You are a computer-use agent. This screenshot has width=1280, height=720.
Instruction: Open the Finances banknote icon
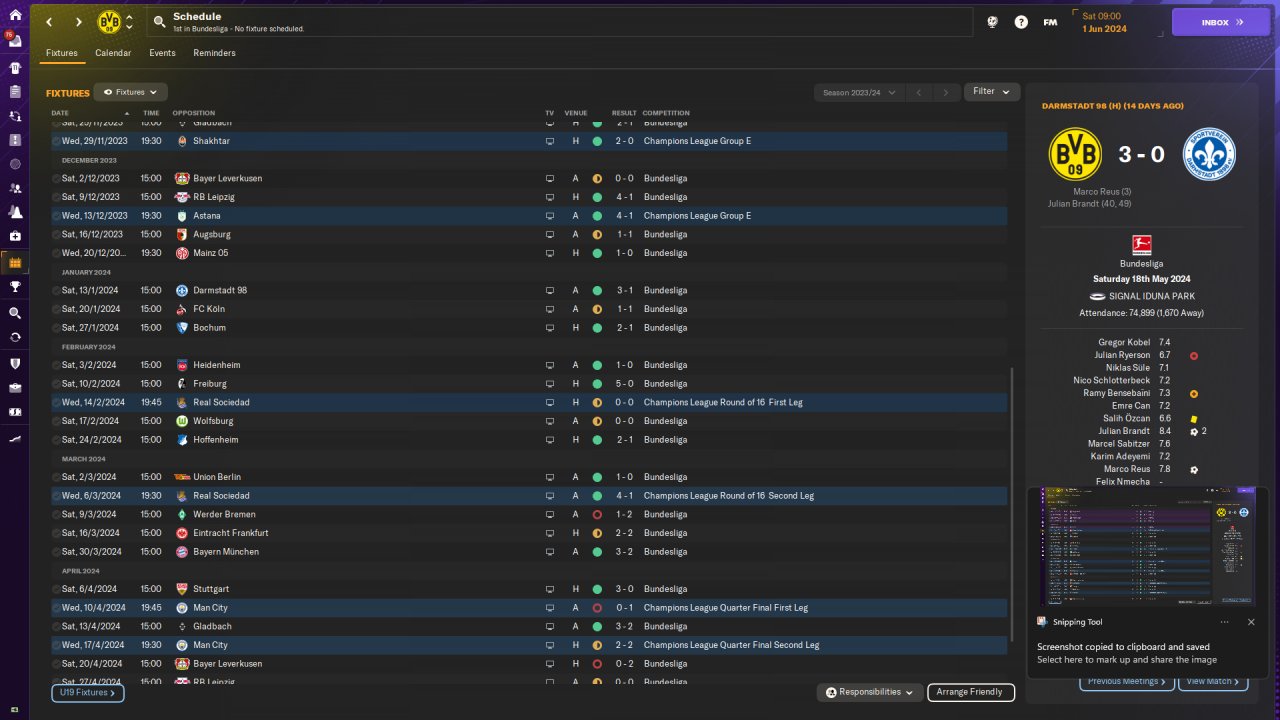[14, 412]
